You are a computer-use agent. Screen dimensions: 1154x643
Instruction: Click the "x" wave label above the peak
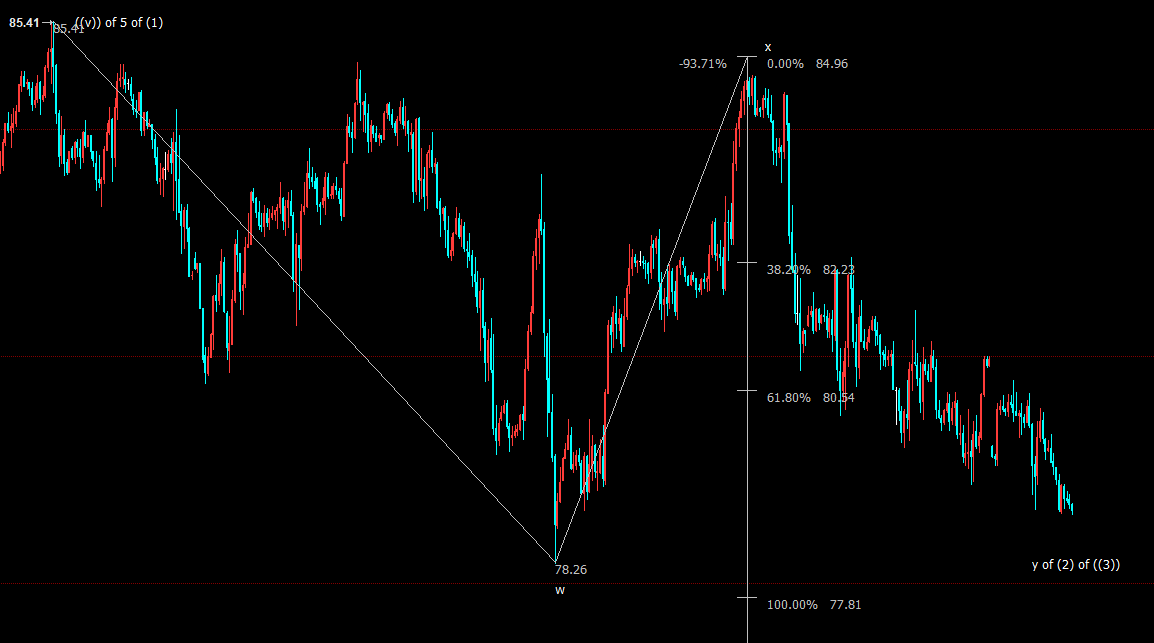(x=768, y=47)
